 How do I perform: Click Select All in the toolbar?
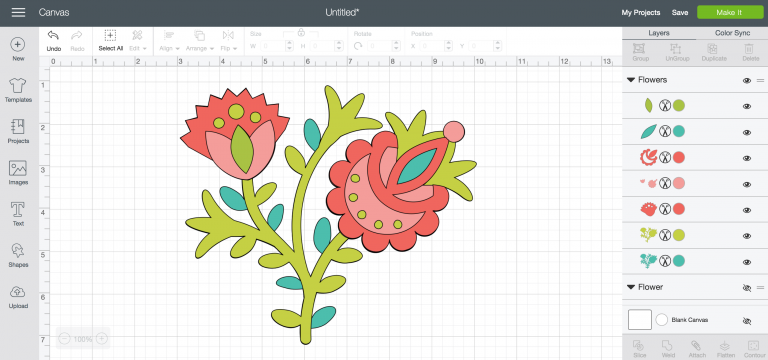click(x=111, y=41)
